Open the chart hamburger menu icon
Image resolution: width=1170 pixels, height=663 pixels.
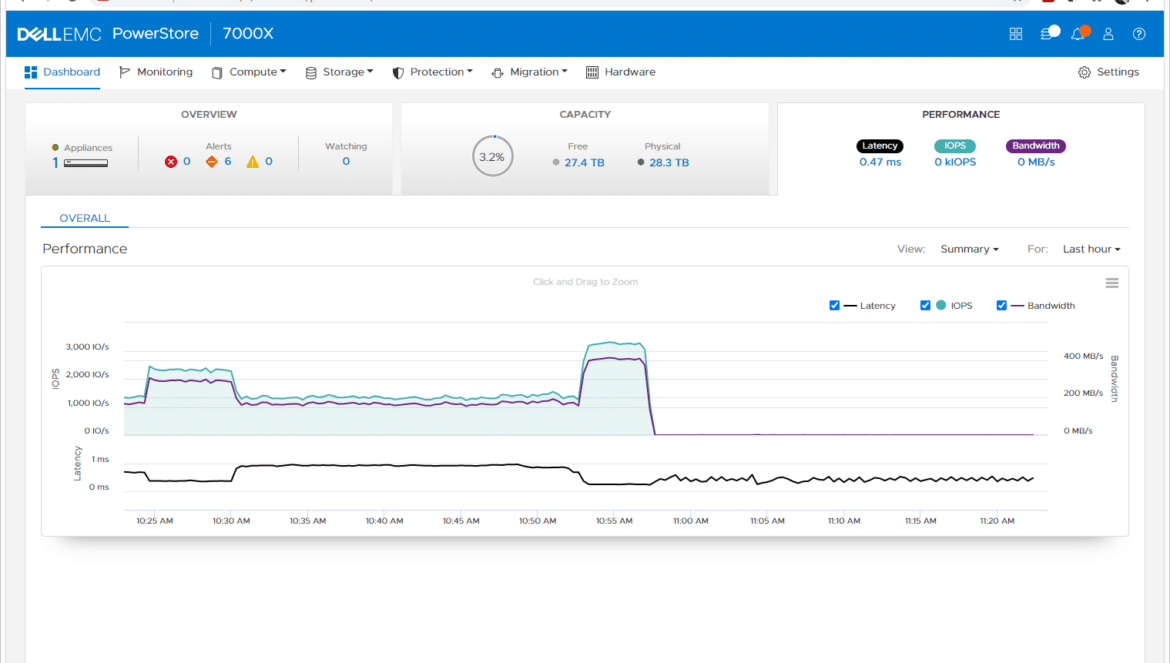coord(1112,283)
